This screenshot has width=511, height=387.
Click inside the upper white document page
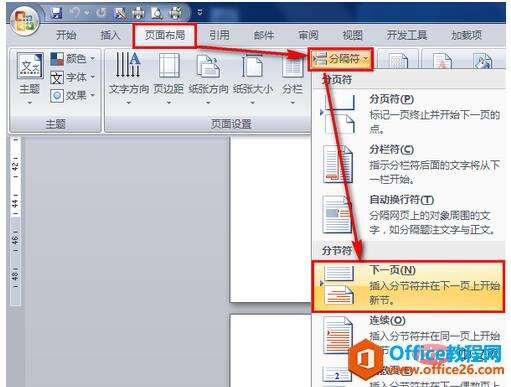click(270, 219)
